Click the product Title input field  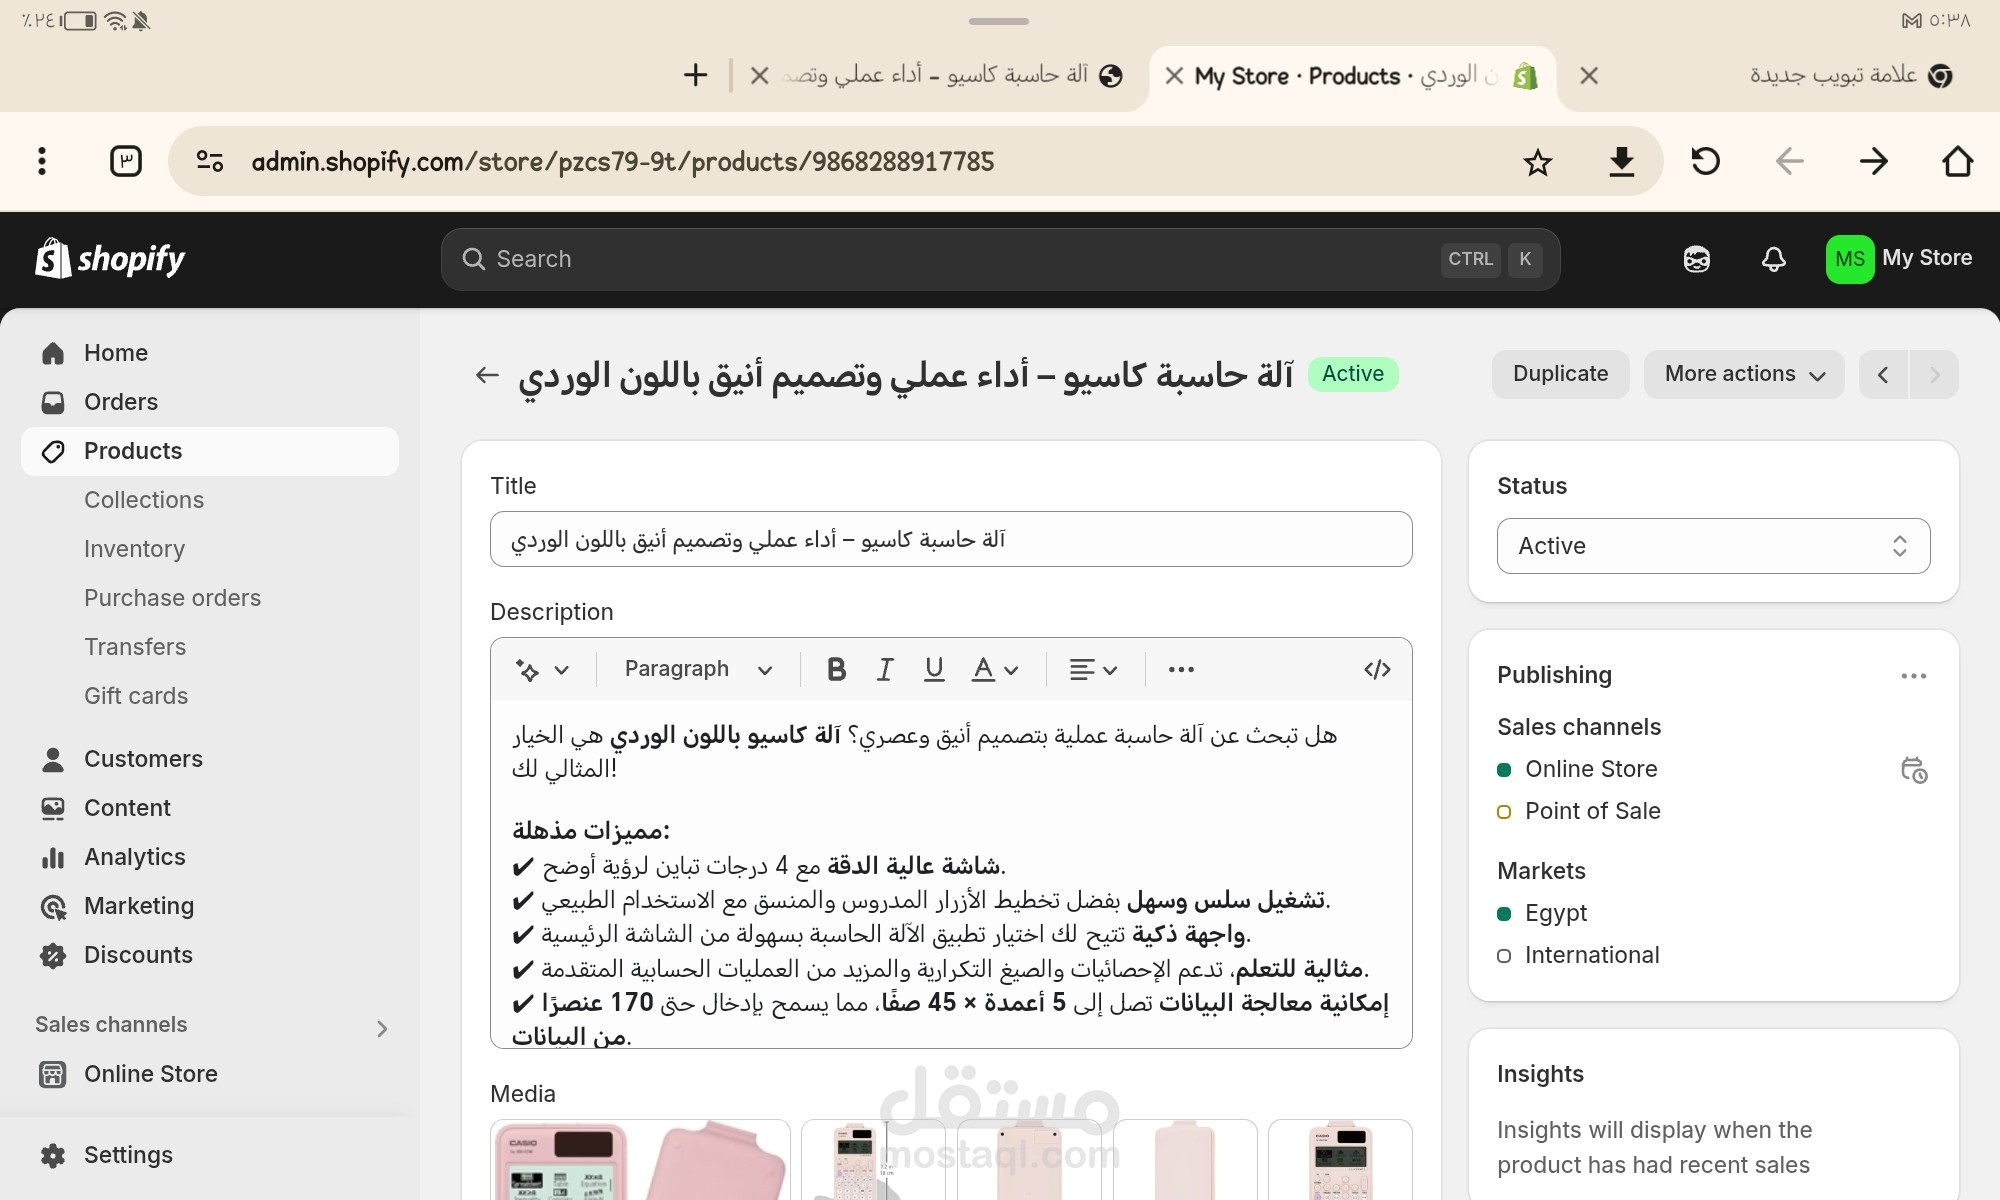tap(951, 539)
